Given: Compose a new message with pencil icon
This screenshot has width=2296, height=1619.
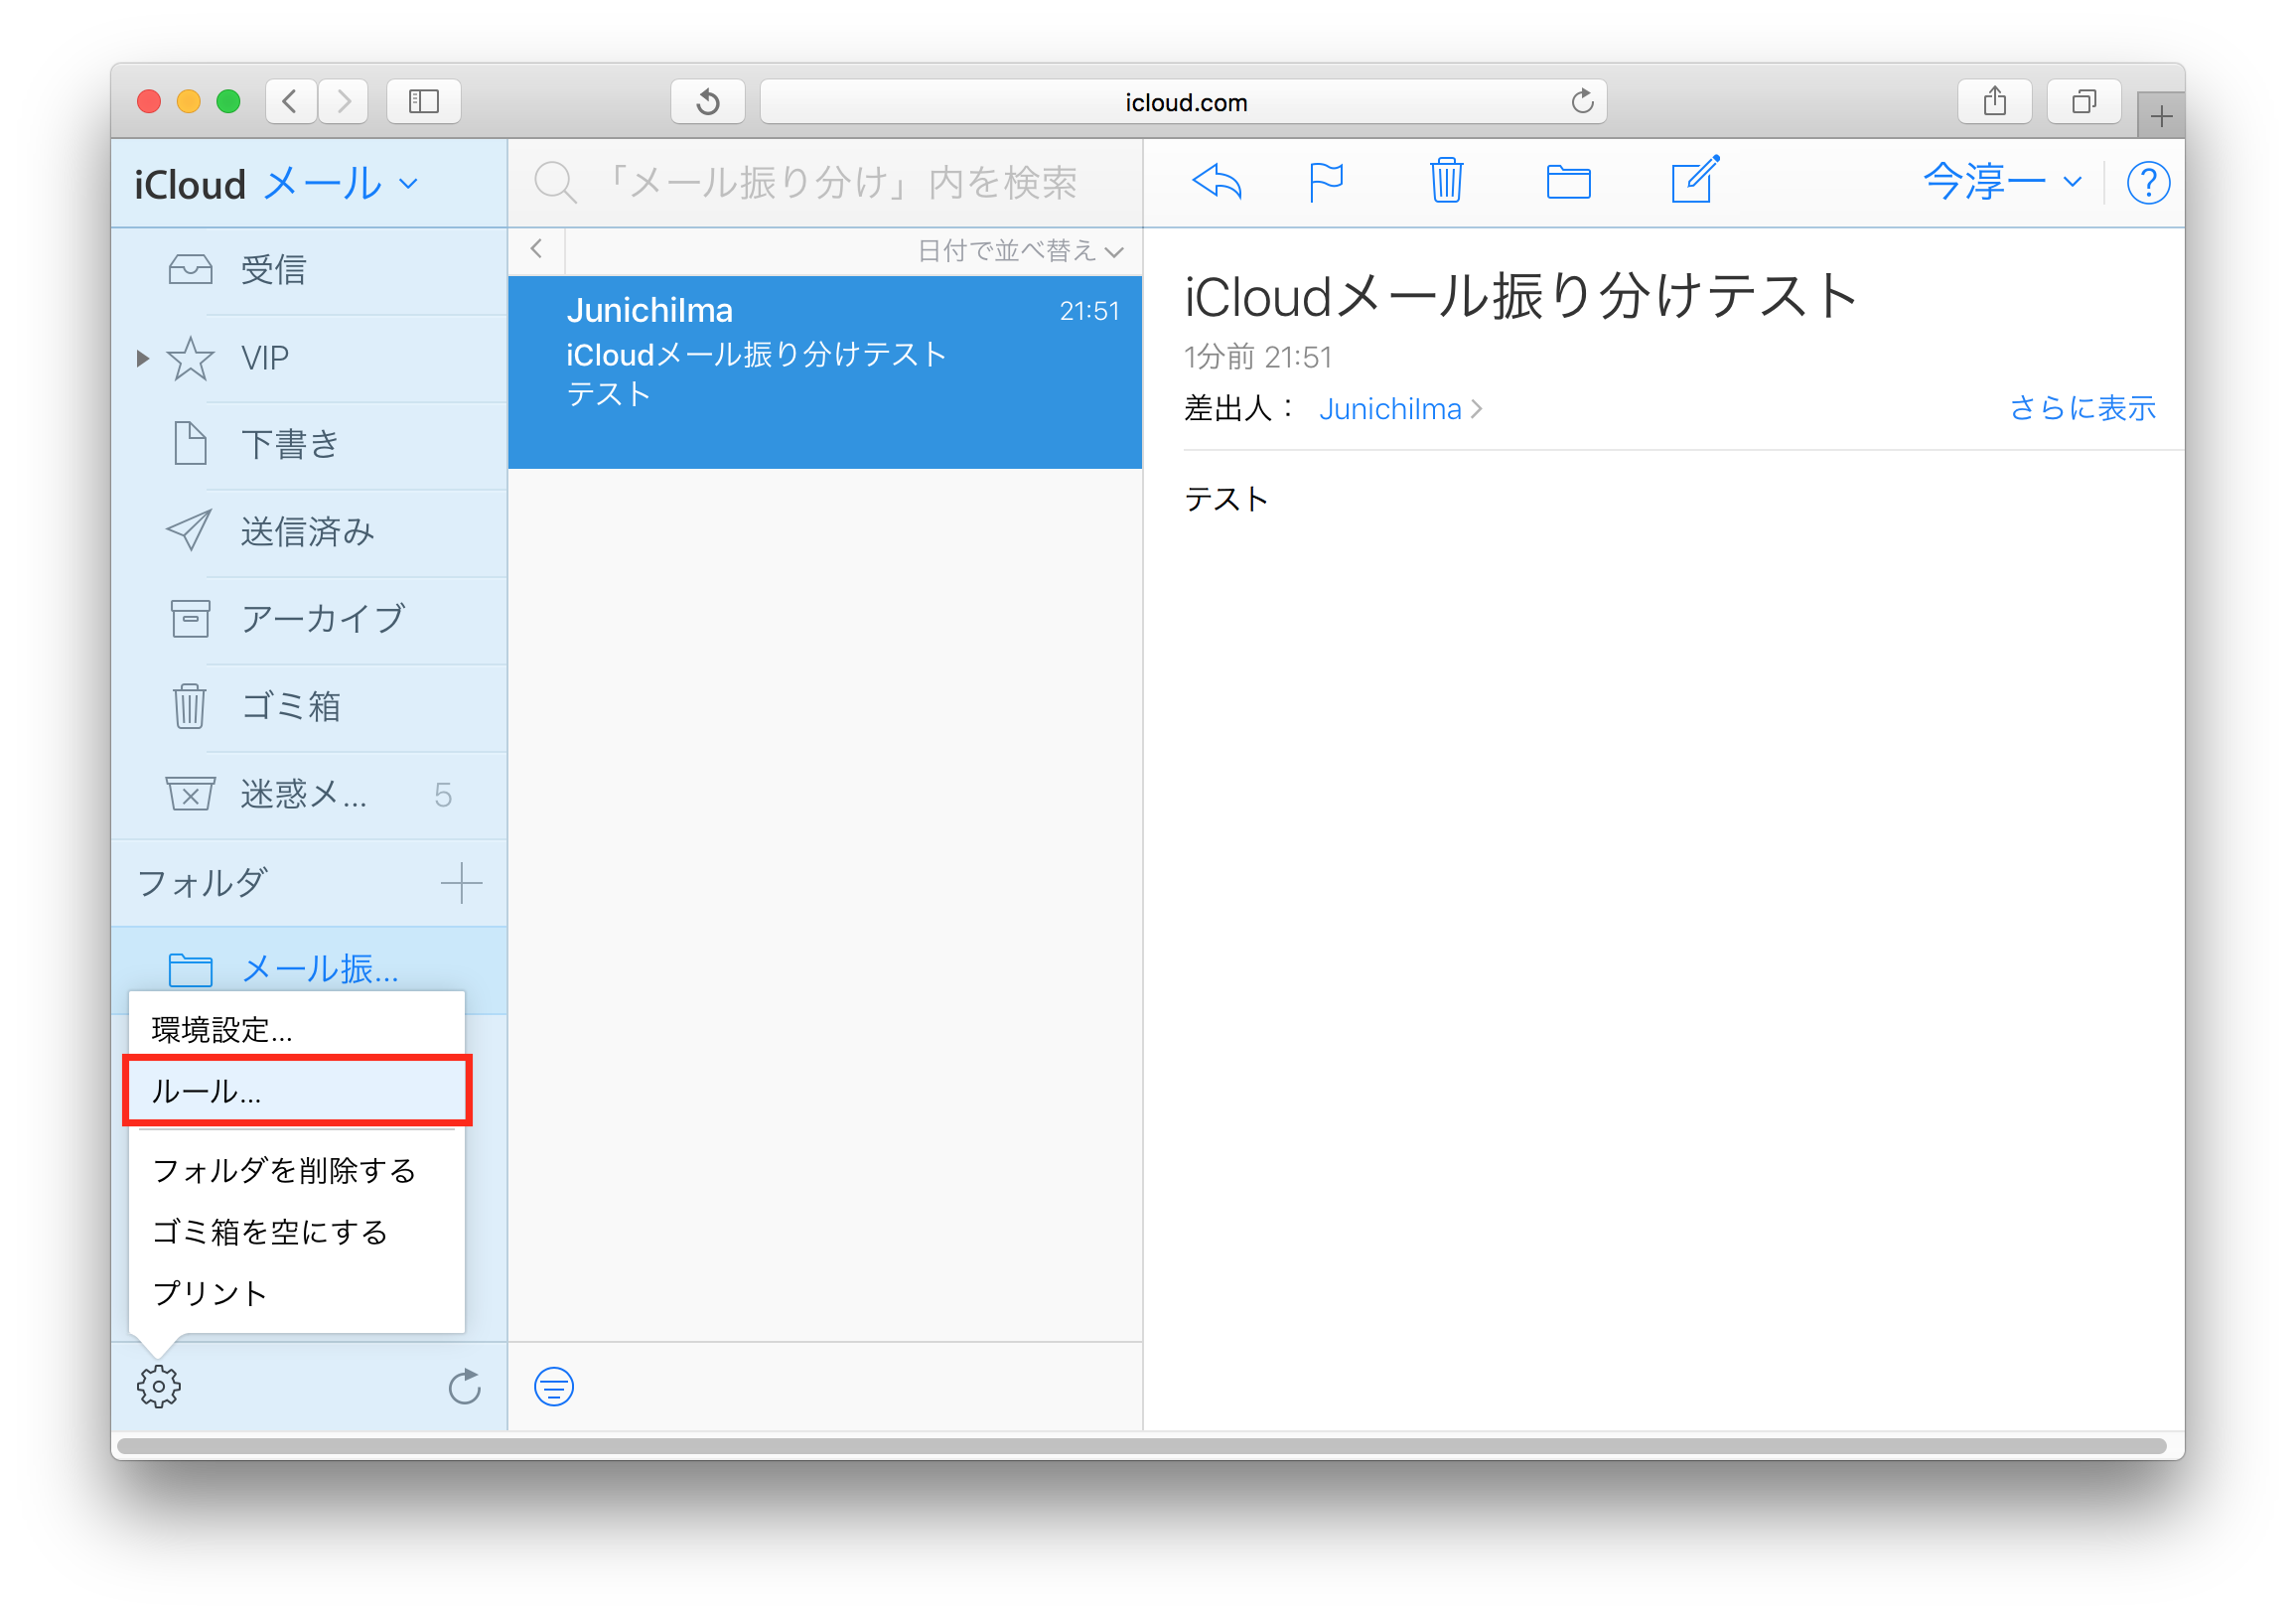Looking at the screenshot, I should [x=1694, y=180].
